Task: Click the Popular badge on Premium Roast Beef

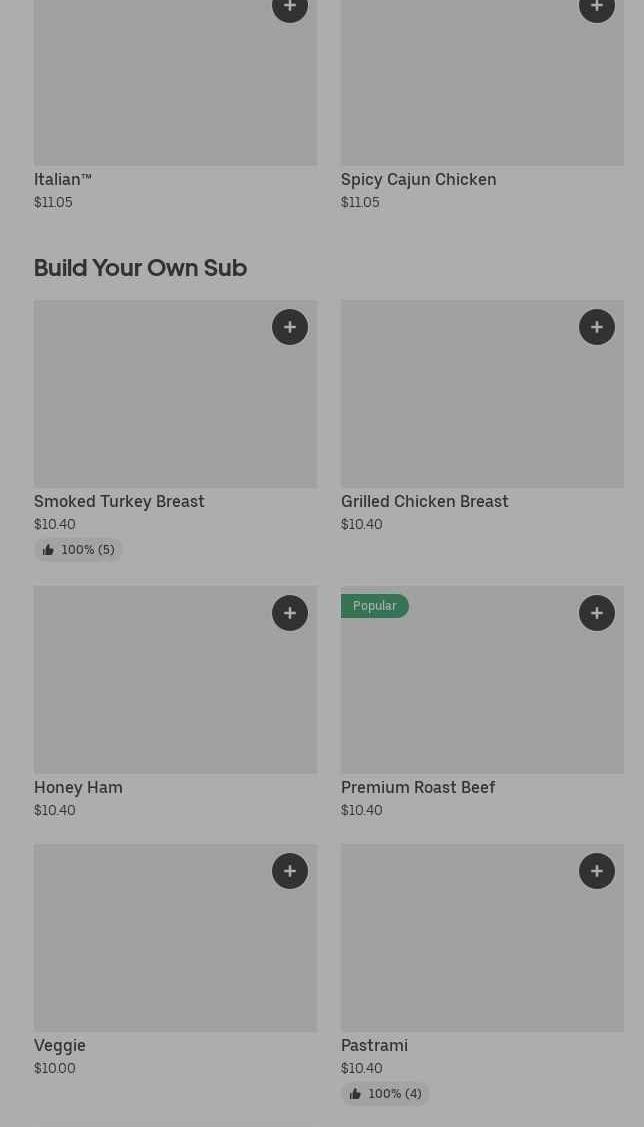Action: coord(375,606)
